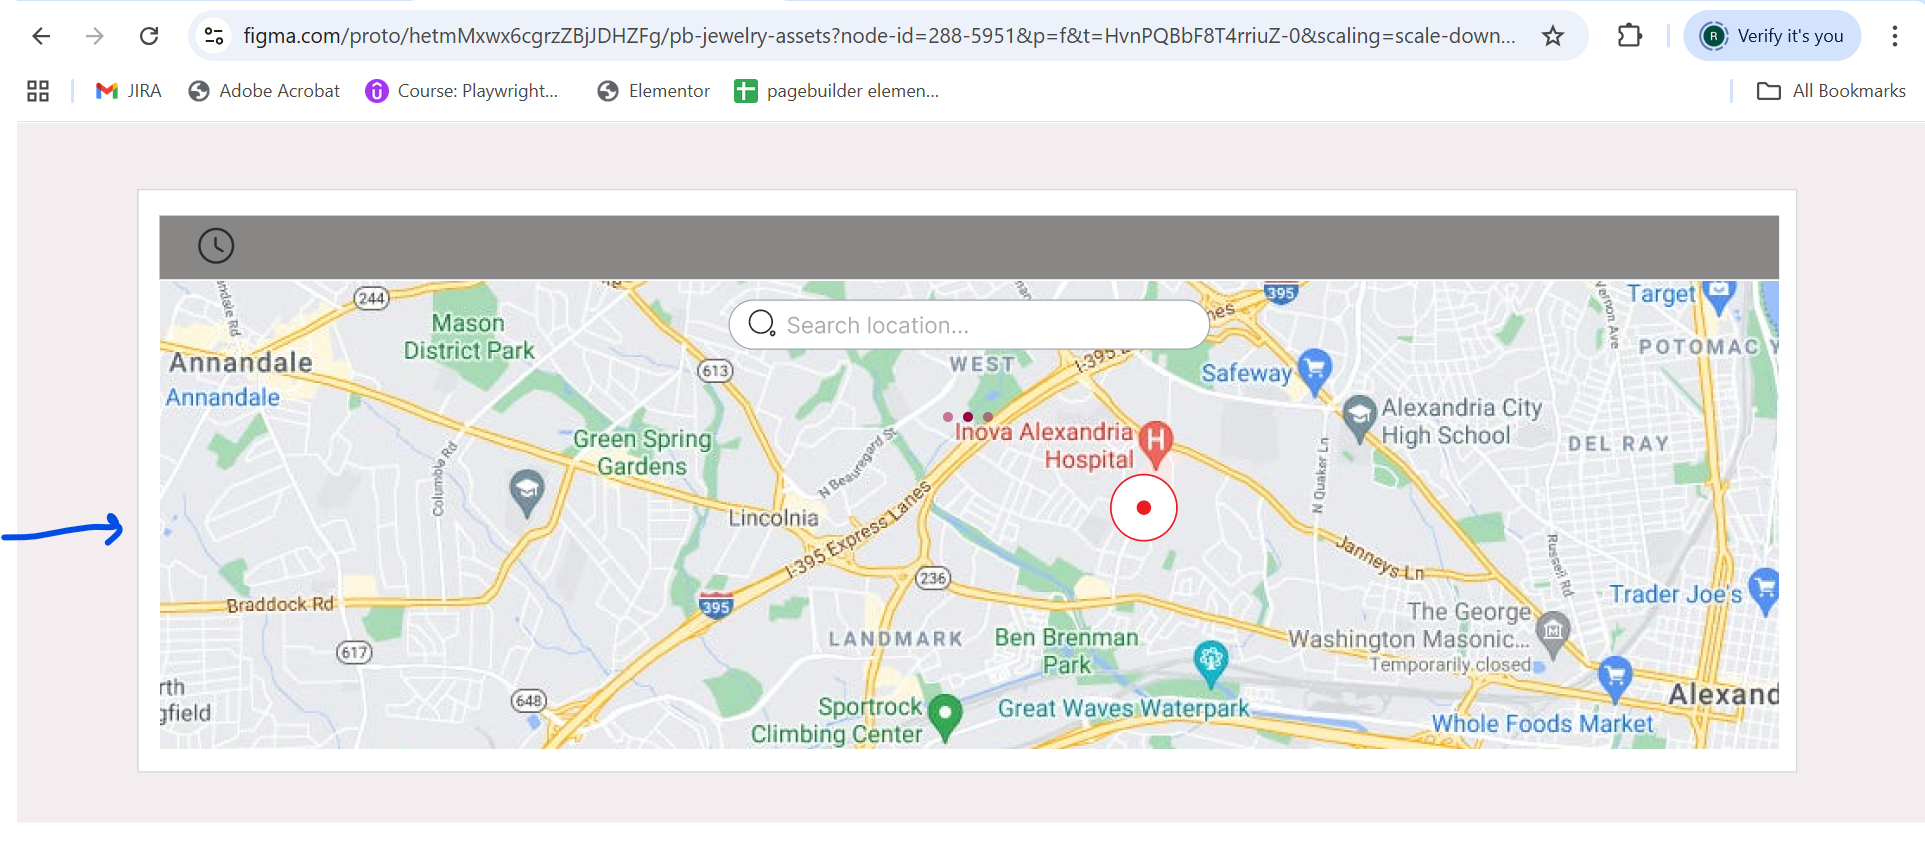View site information for figma.com
The image size is (1925, 864).
tap(214, 37)
